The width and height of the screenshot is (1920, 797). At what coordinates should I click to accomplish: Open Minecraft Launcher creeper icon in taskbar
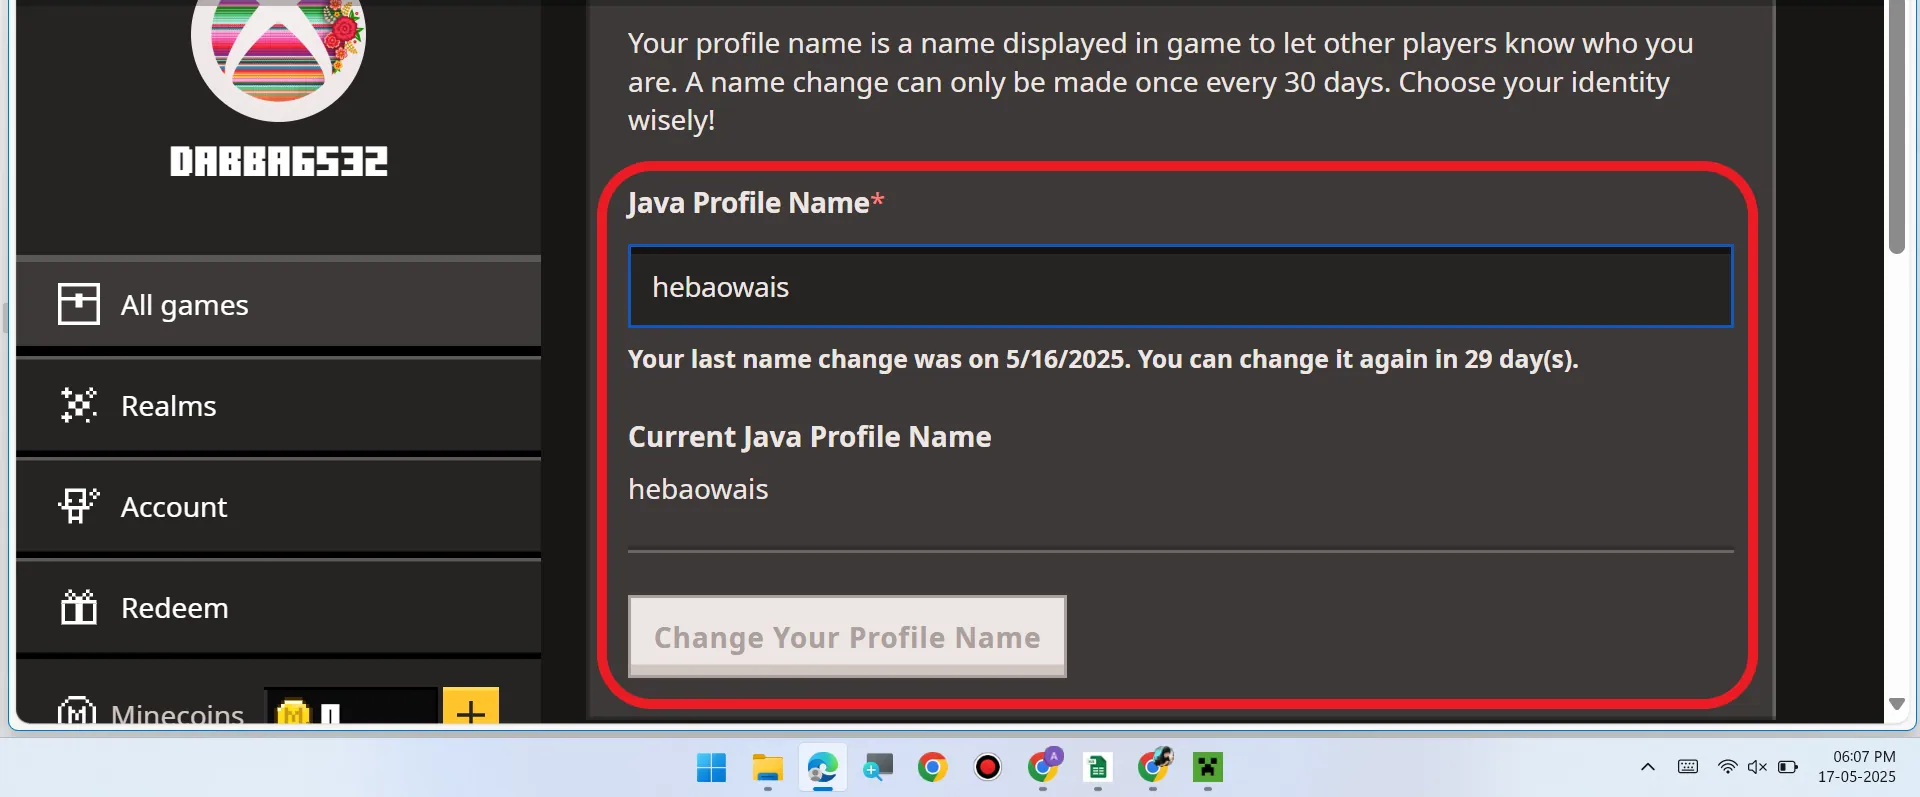[x=1208, y=768]
